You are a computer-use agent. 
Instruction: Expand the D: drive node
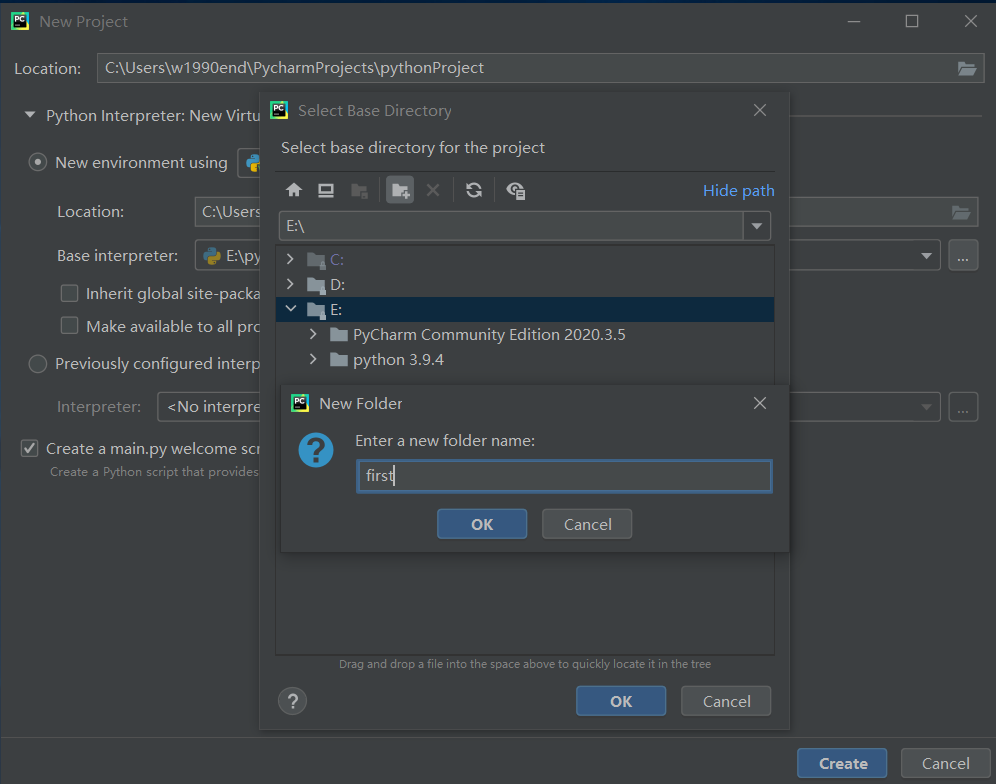tap(290, 284)
